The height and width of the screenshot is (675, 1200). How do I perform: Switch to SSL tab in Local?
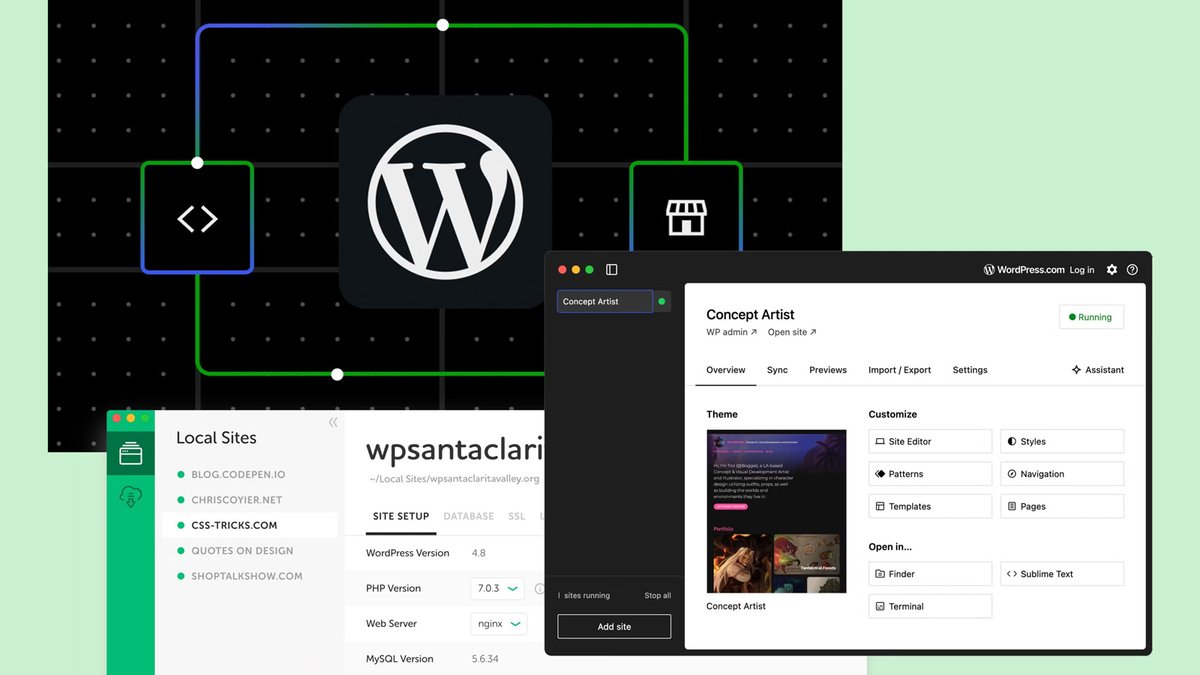pyautogui.click(x=516, y=517)
